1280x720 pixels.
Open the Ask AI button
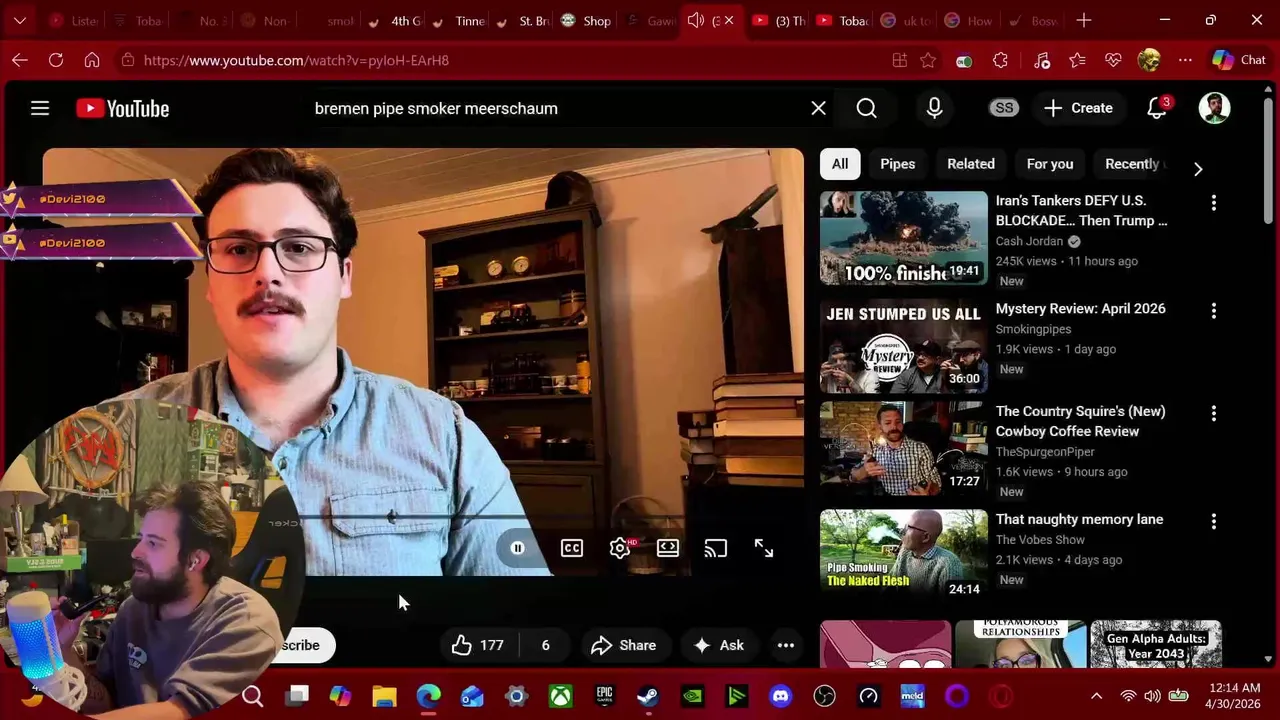[x=717, y=645]
